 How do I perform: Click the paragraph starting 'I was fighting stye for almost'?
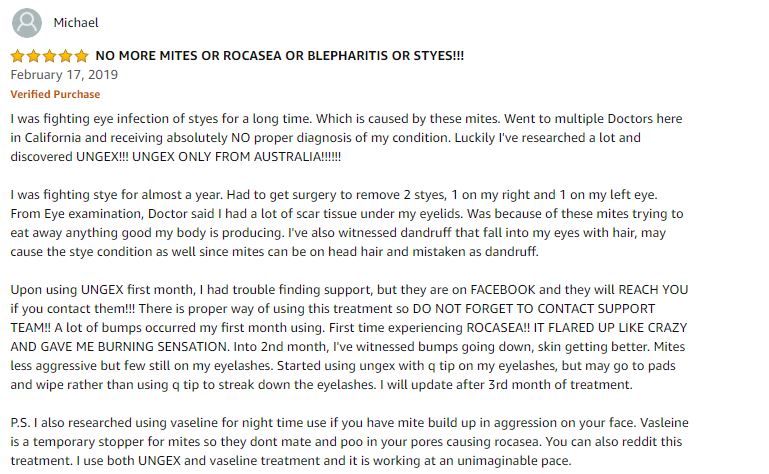[x=347, y=223]
